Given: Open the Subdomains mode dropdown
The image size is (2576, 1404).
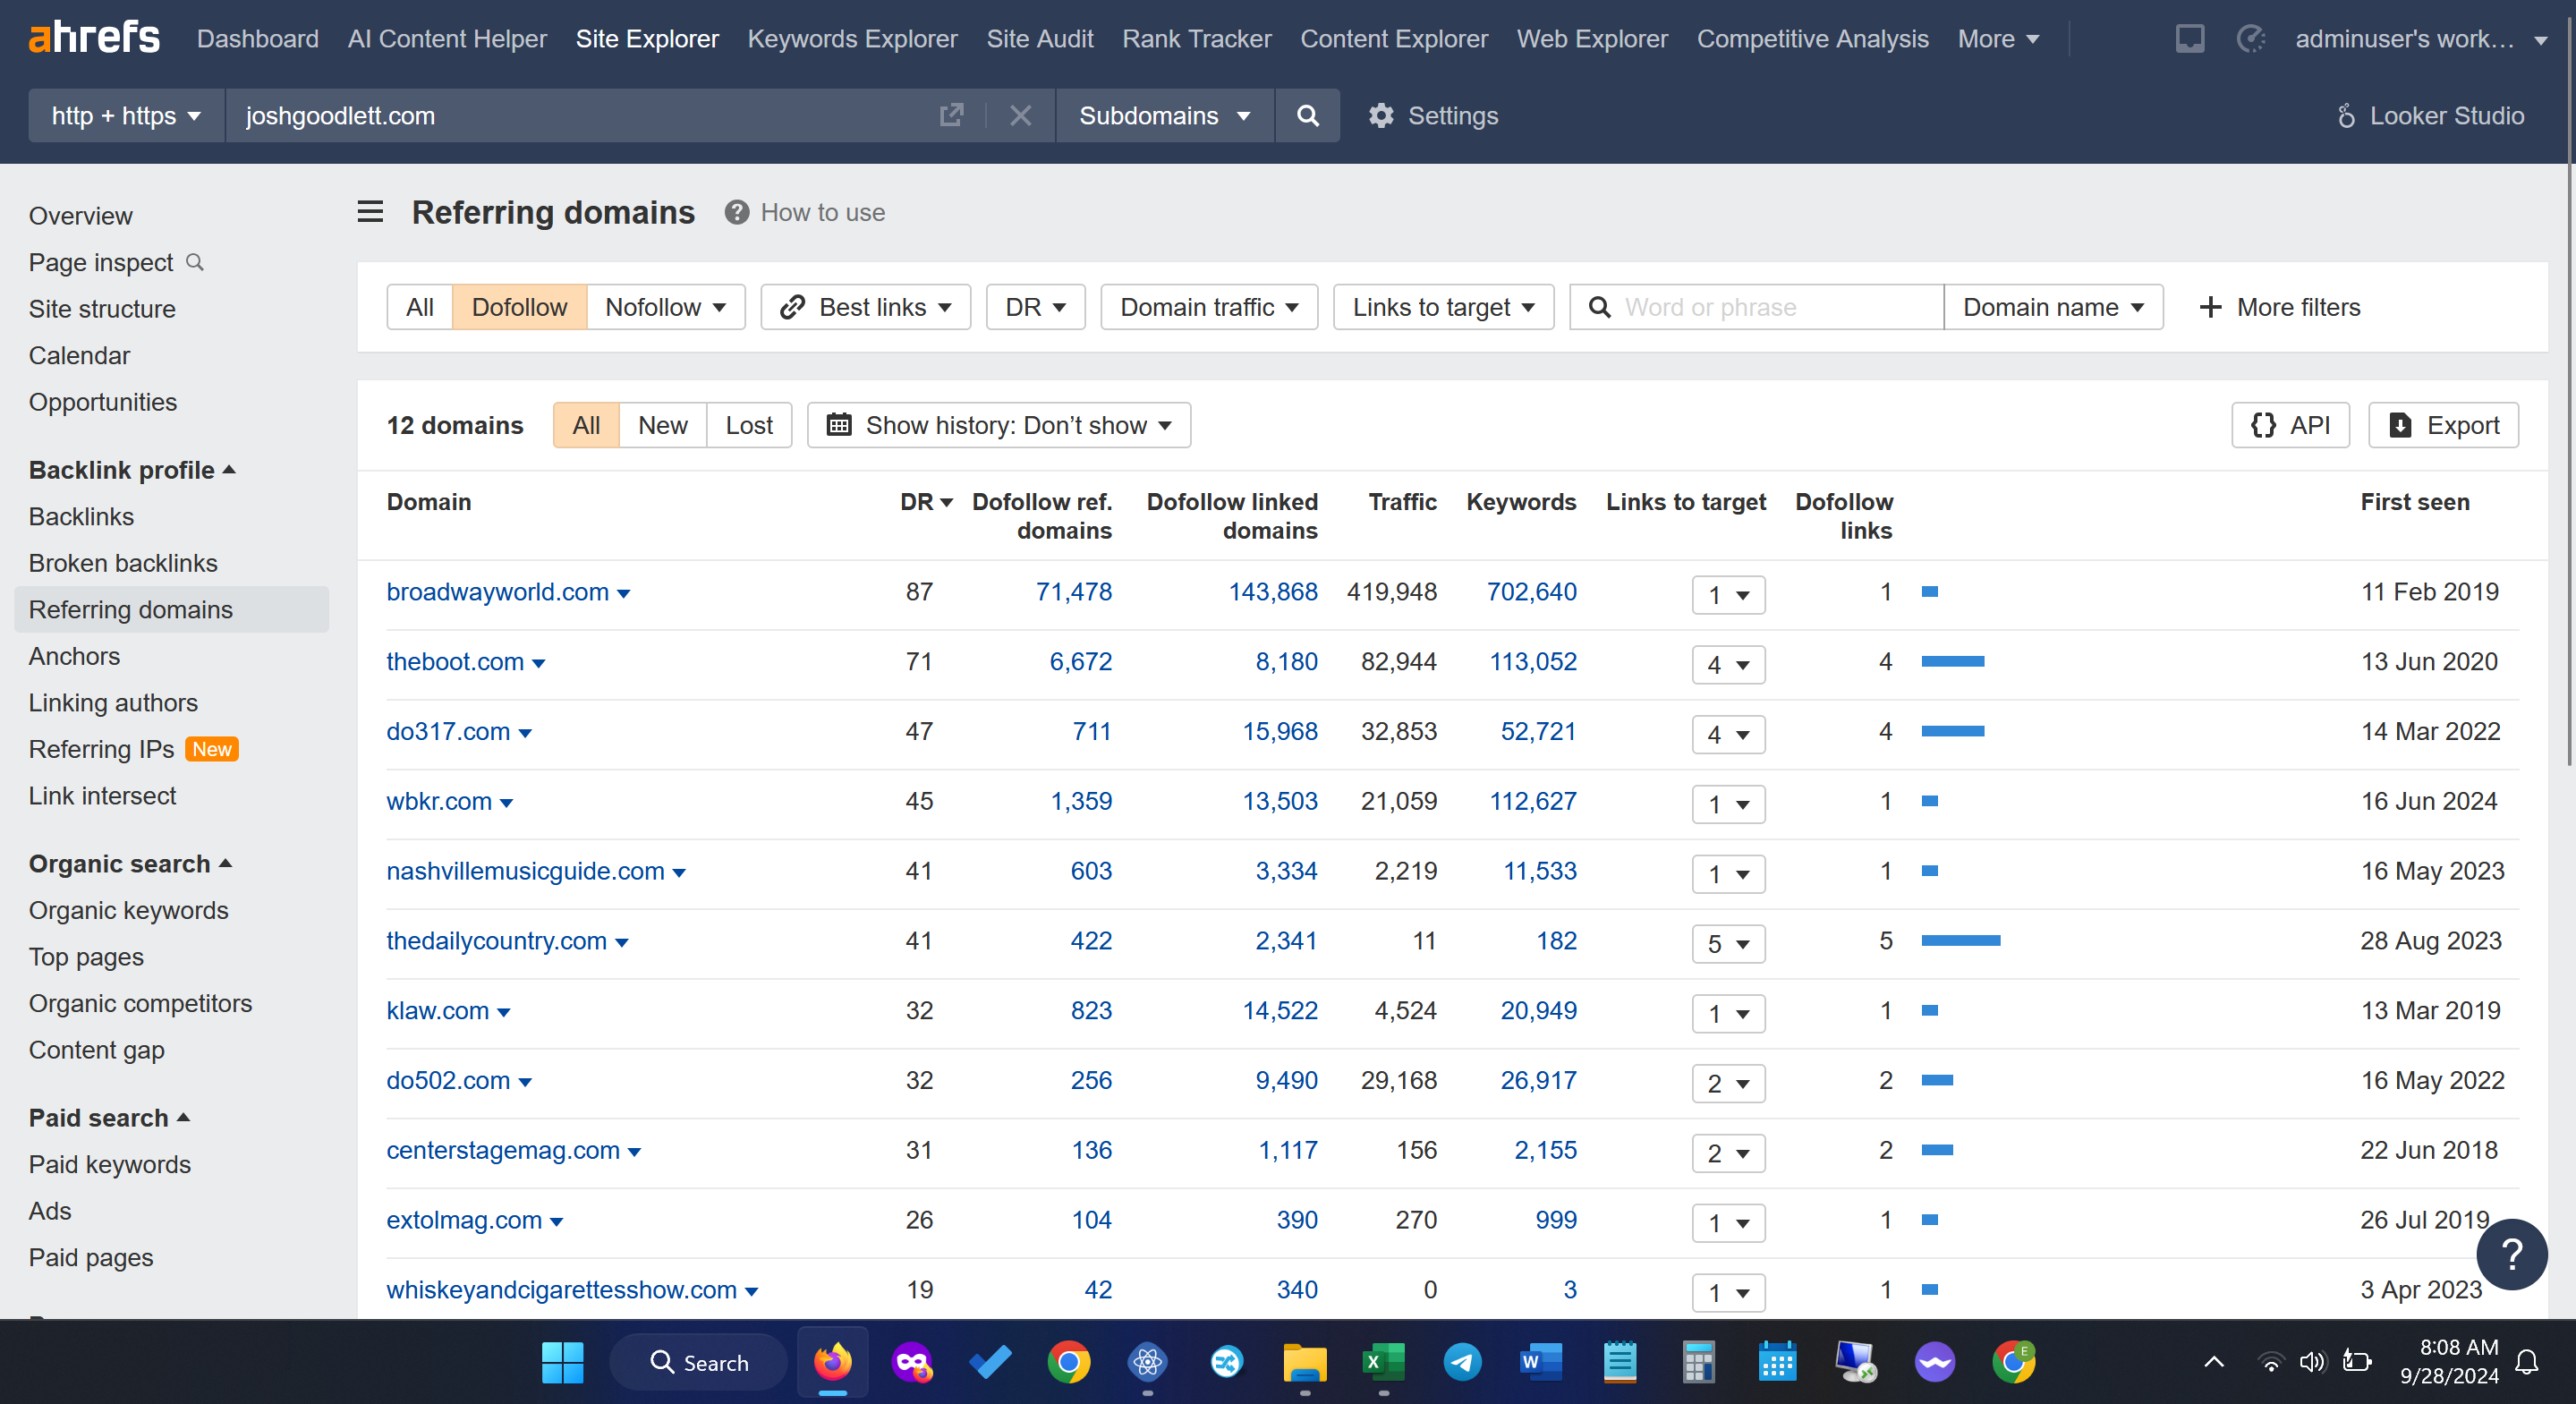Looking at the screenshot, I should point(1165,115).
